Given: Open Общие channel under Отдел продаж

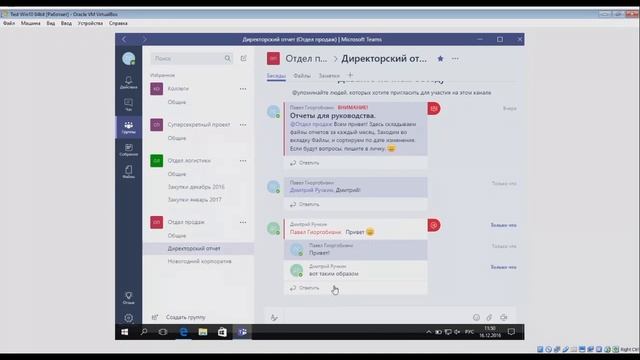Looking at the screenshot, I should [x=177, y=236].
